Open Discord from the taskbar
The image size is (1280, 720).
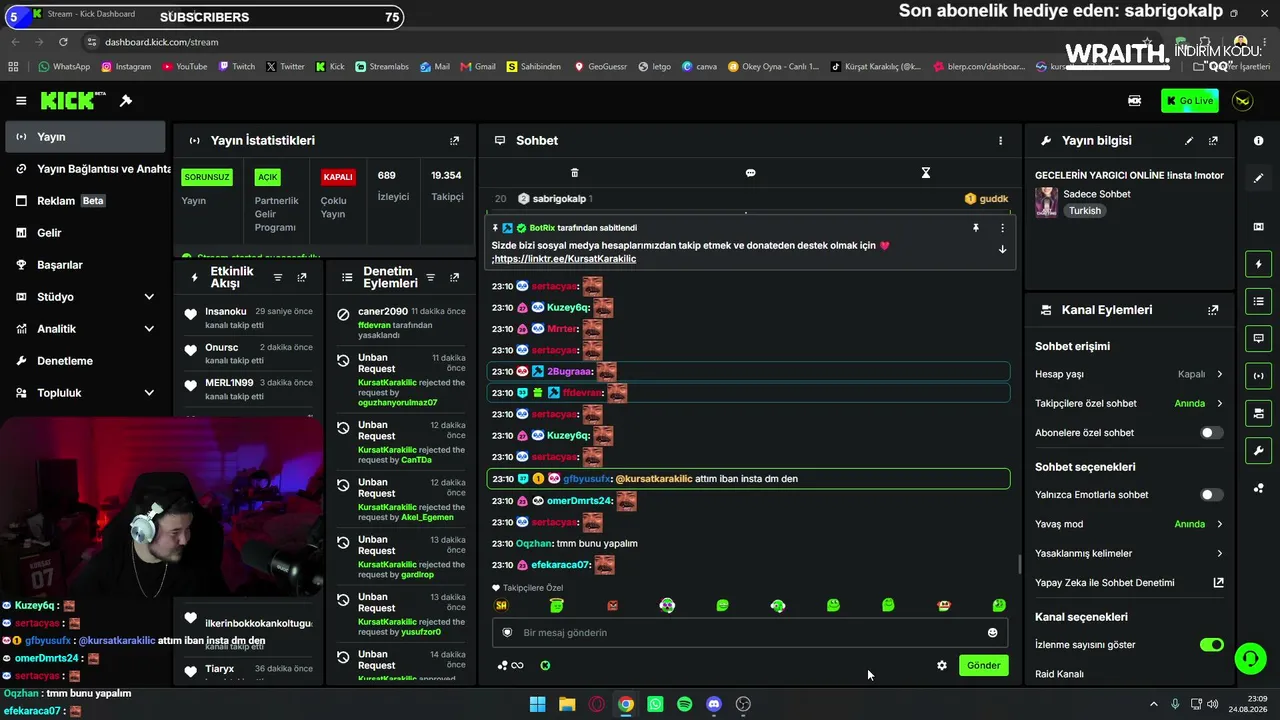(x=714, y=704)
